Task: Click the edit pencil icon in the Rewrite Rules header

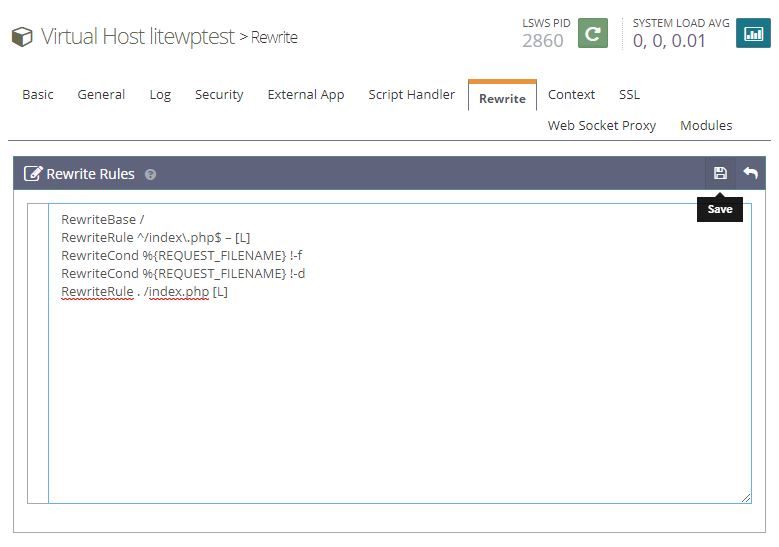Action: 33,173
